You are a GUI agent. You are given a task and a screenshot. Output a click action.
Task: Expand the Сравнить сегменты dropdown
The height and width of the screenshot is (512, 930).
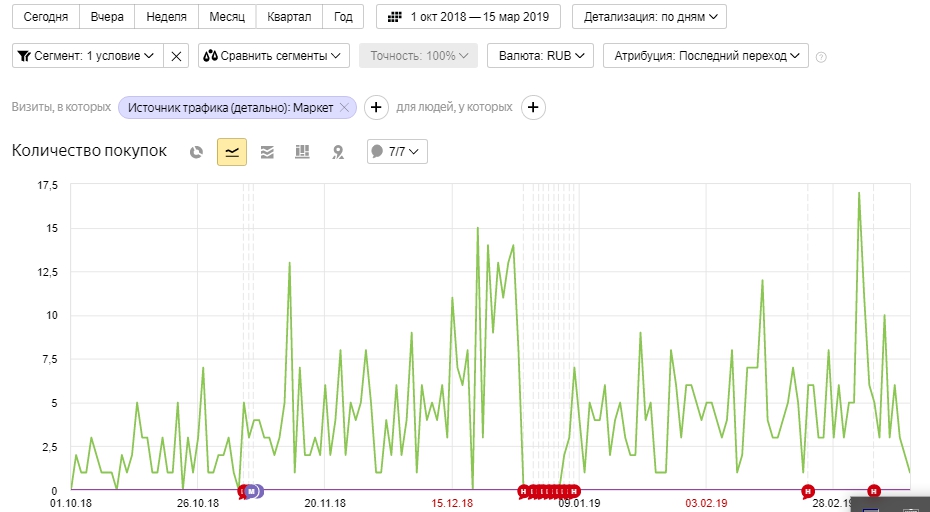(x=273, y=56)
